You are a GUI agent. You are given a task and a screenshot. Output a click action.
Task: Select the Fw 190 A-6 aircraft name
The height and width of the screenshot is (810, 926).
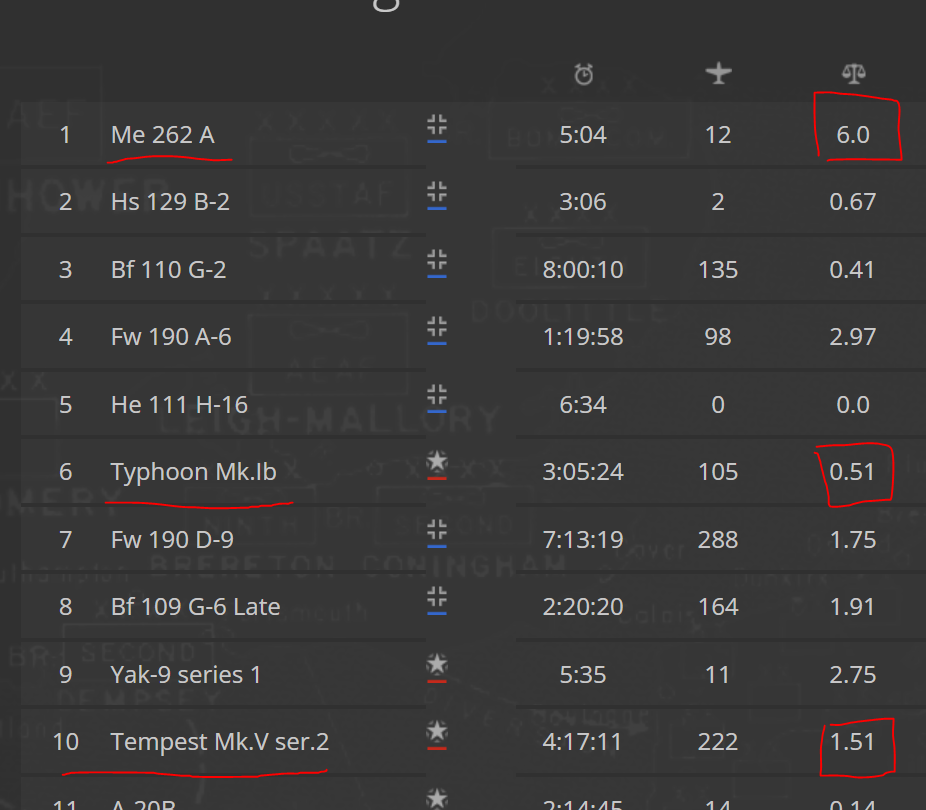pyautogui.click(x=171, y=337)
